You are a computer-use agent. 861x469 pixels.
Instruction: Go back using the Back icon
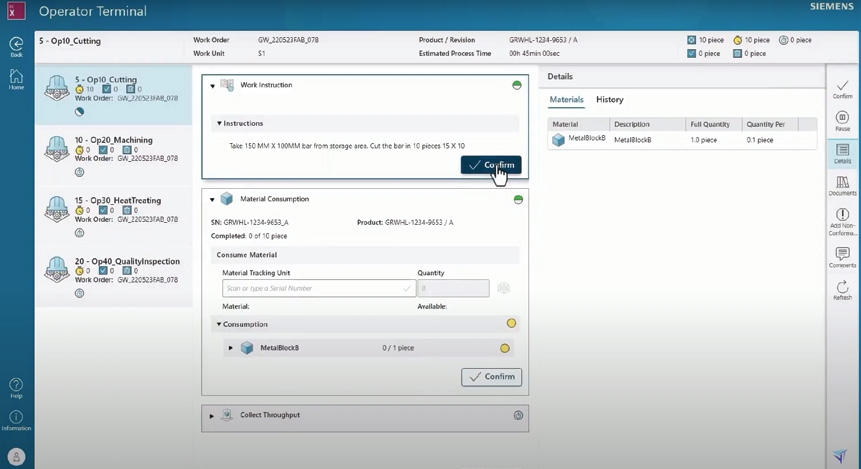pos(16,47)
